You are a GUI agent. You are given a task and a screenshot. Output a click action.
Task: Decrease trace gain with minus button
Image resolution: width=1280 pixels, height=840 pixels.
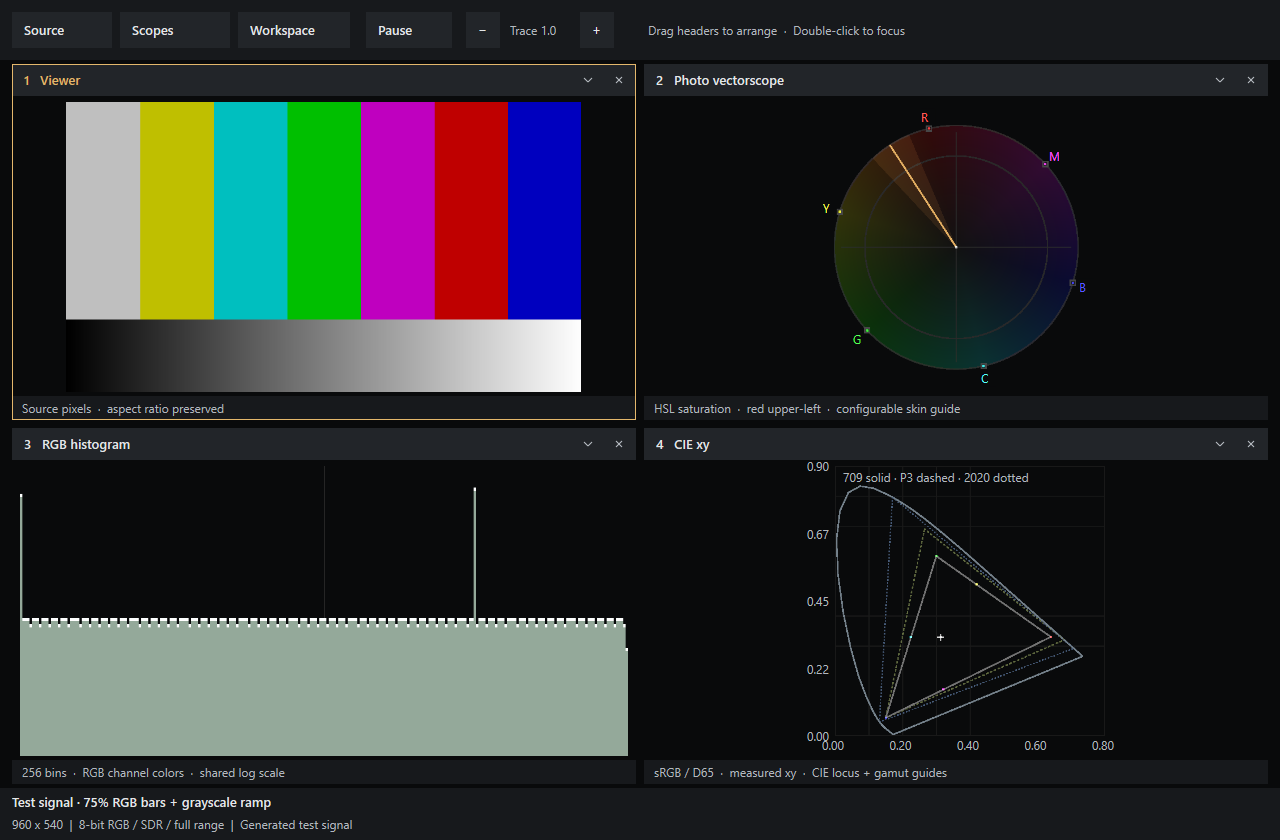tap(483, 30)
